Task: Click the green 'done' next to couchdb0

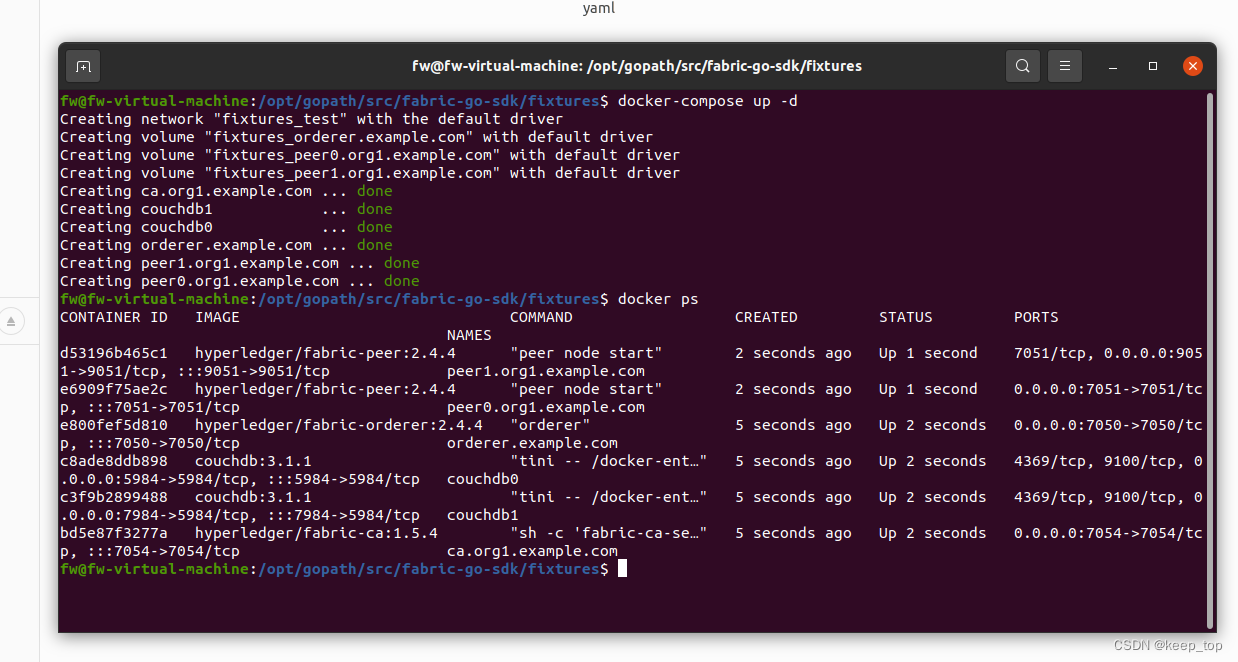Action: coord(374,226)
